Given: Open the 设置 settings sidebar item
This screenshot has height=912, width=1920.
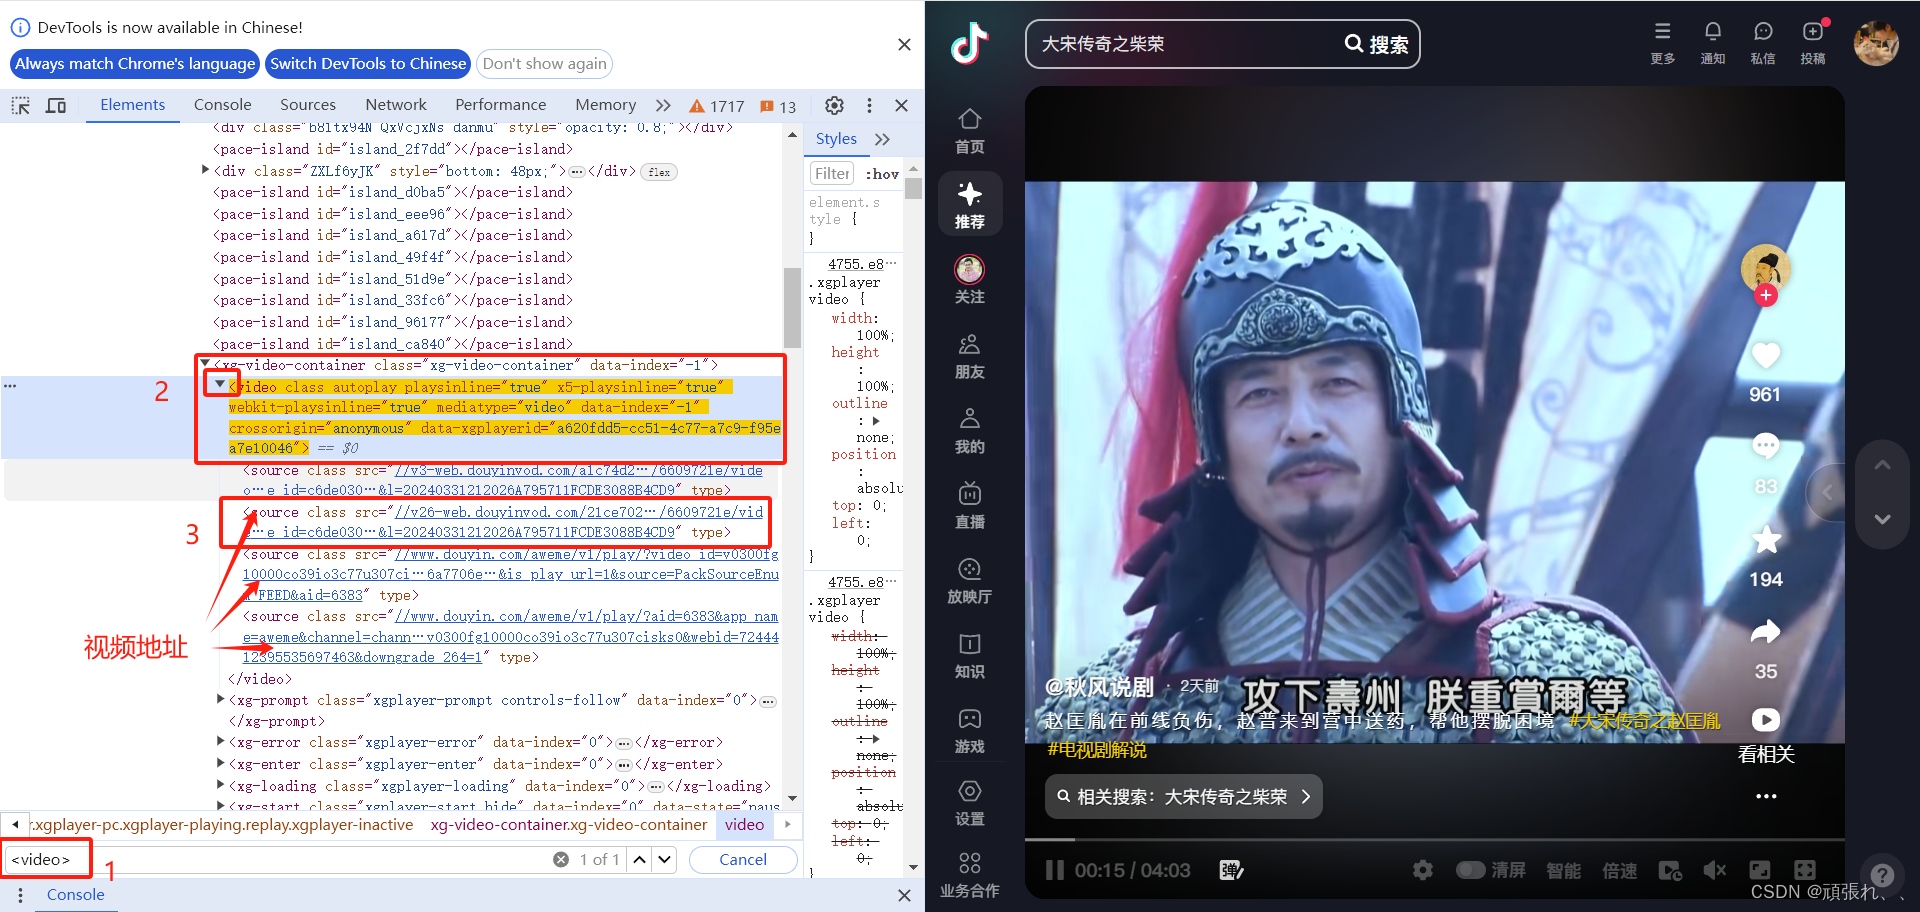Looking at the screenshot, I should [969, 803].
